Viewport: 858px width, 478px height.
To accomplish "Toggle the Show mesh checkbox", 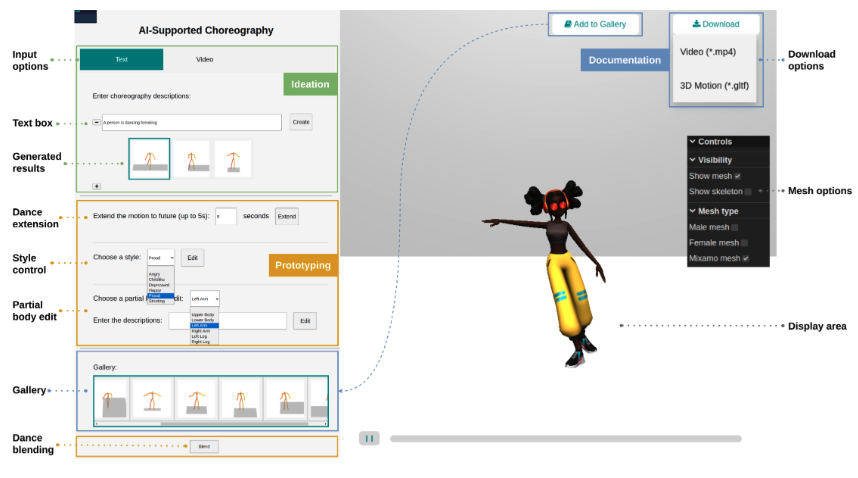I will tap(737, 176).
